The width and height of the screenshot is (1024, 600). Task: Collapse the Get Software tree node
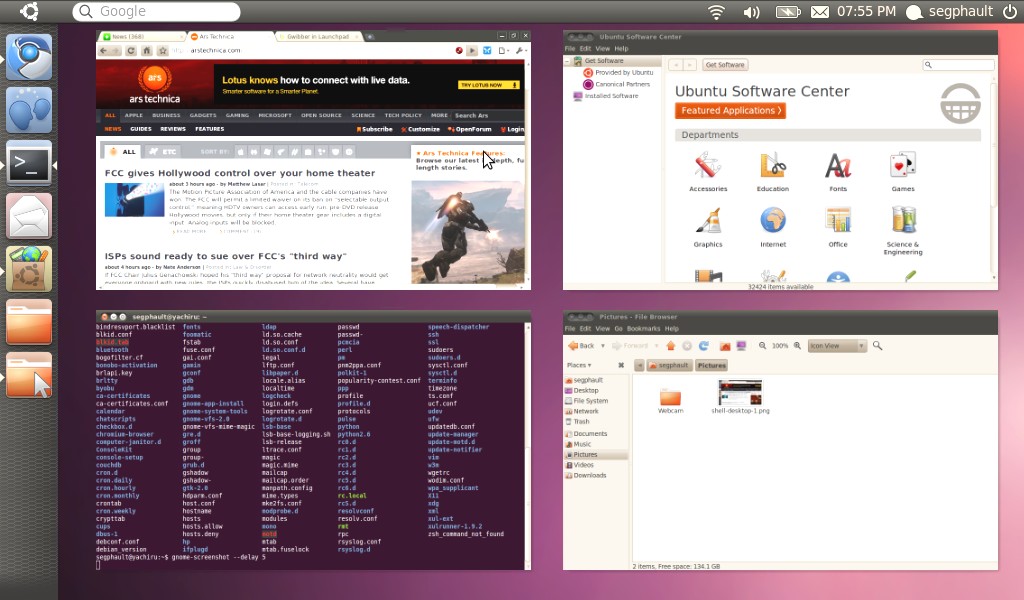567,61
